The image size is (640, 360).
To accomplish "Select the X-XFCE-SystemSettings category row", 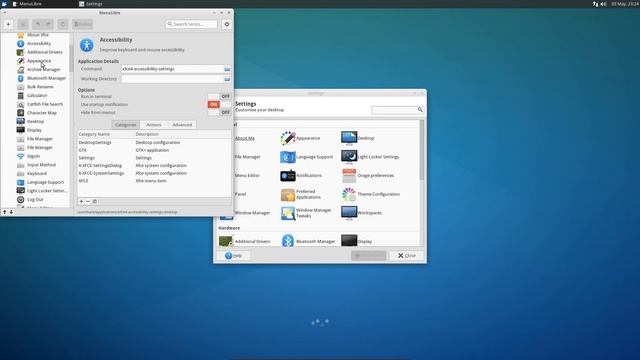I will click(x=154, y=173).
